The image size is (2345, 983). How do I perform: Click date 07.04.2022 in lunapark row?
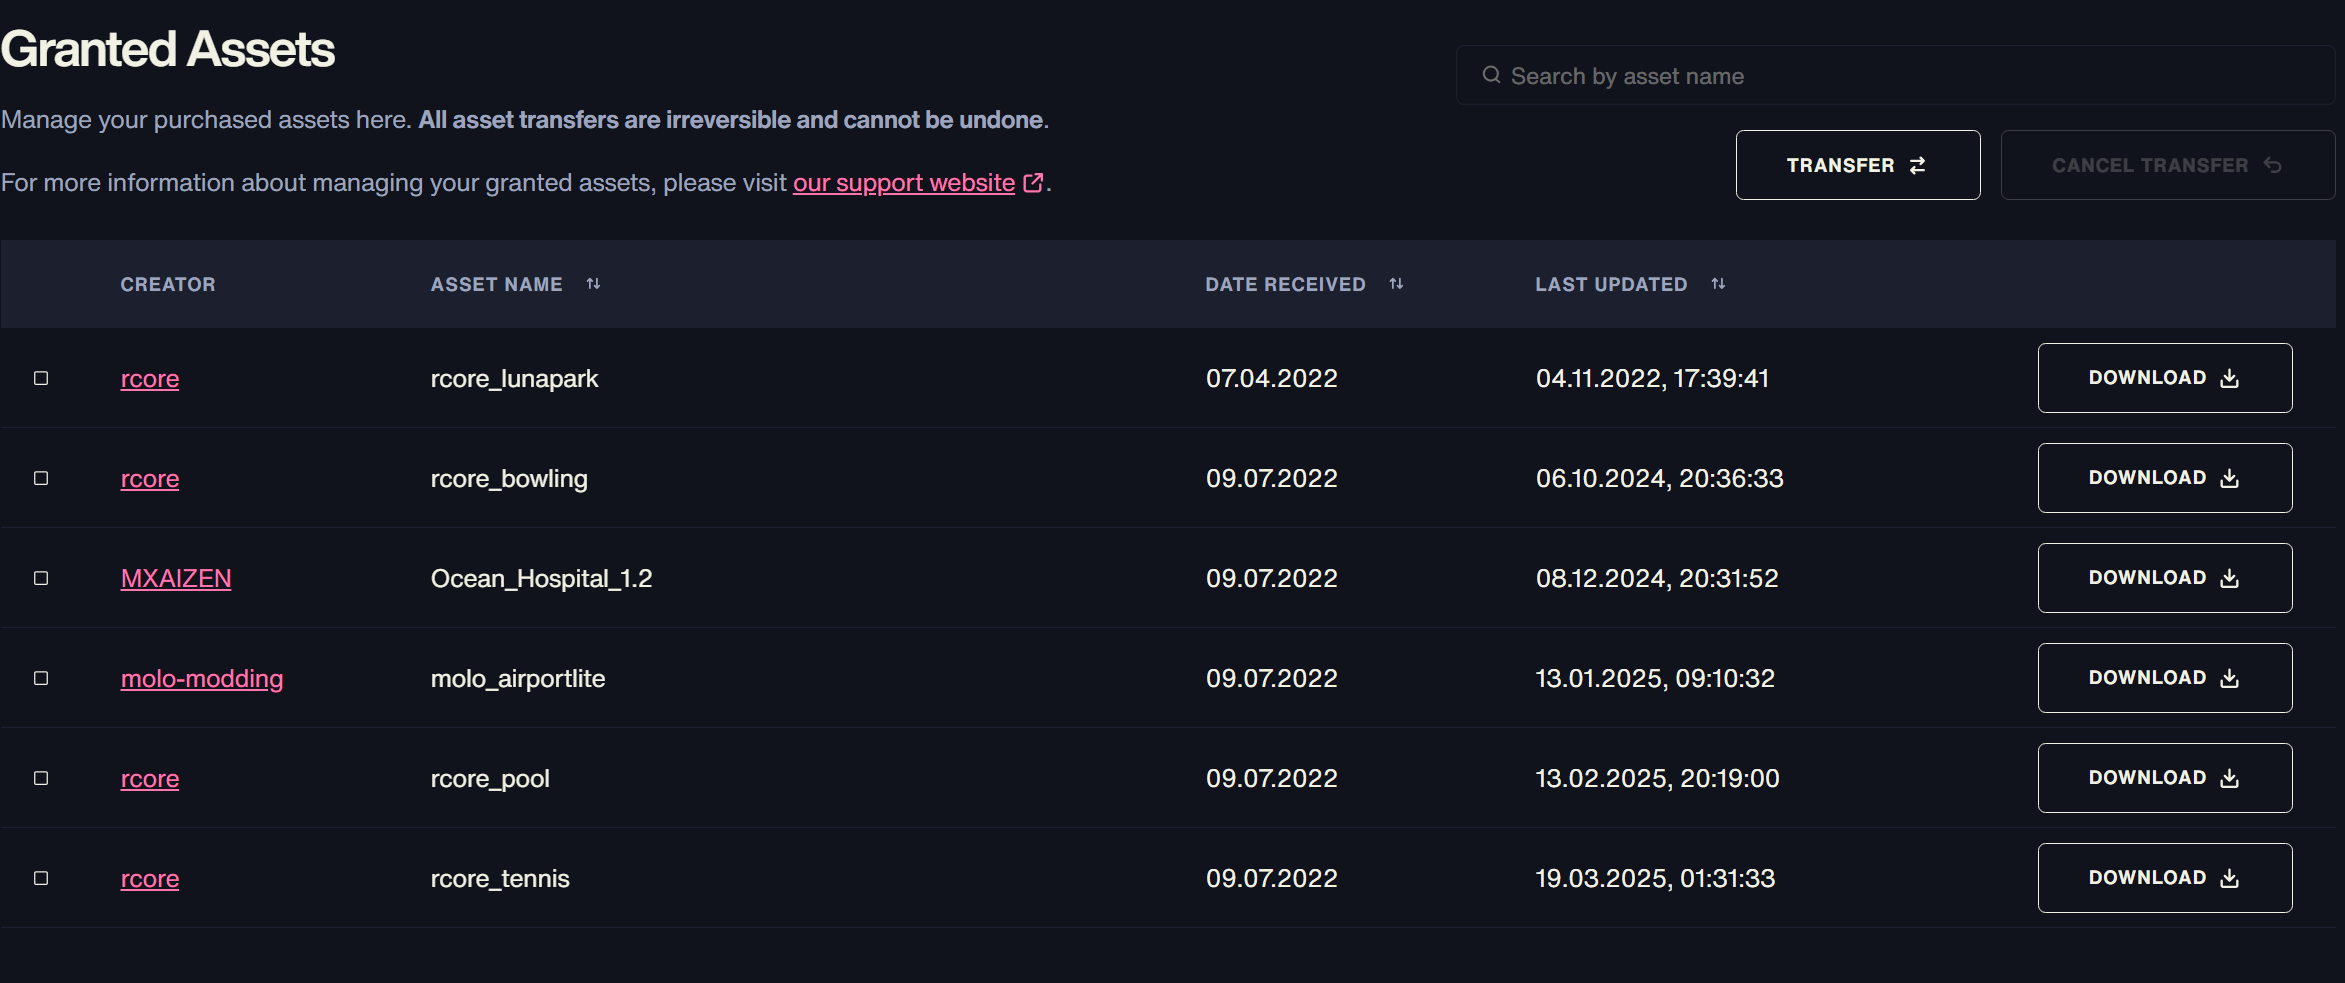tap(1271, 379)
